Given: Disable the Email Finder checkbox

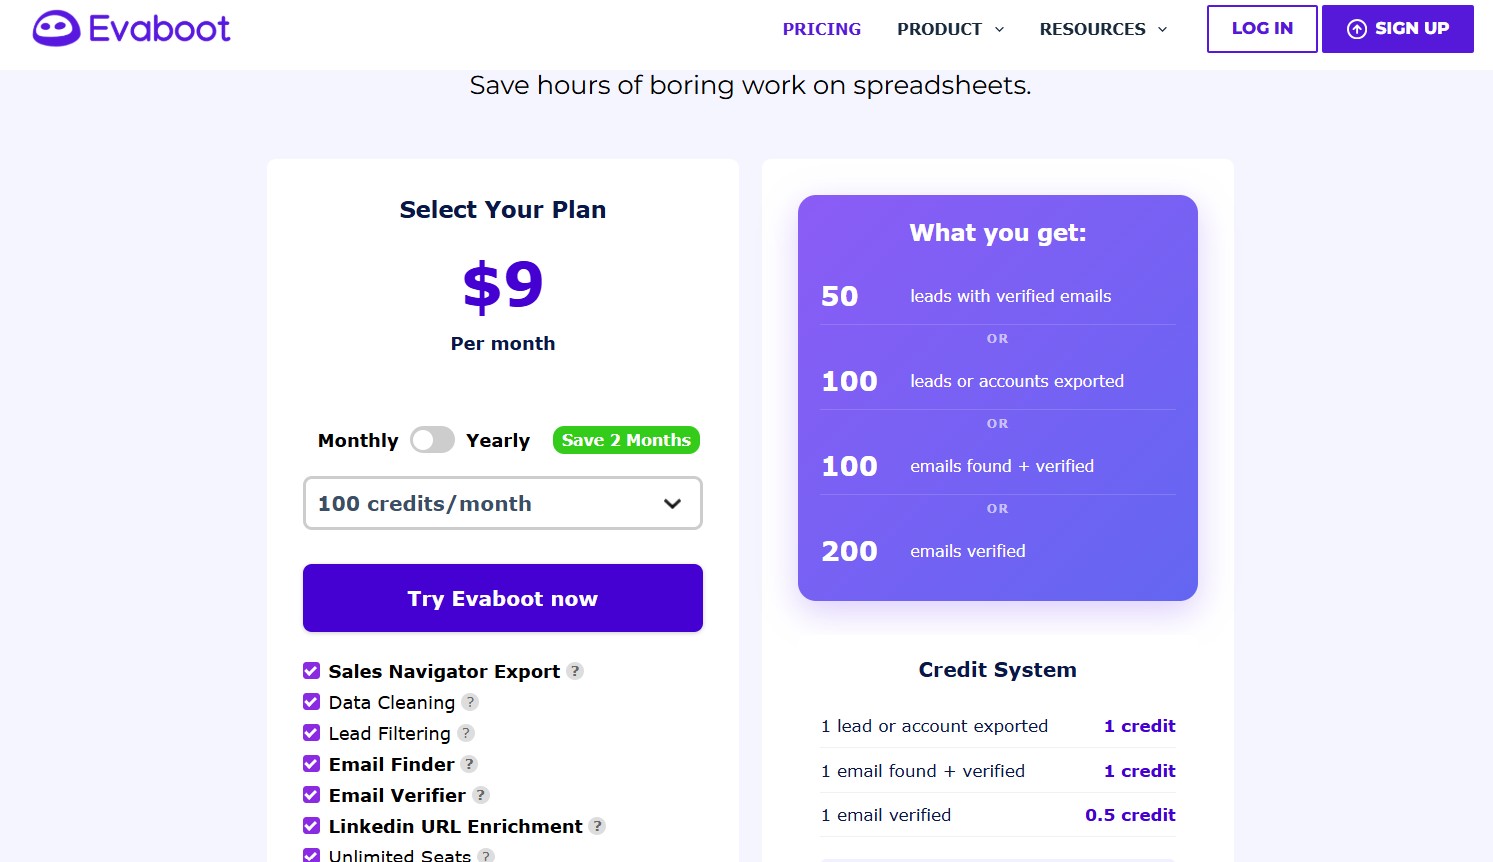Looking at the screenshot, I should 311,763.
